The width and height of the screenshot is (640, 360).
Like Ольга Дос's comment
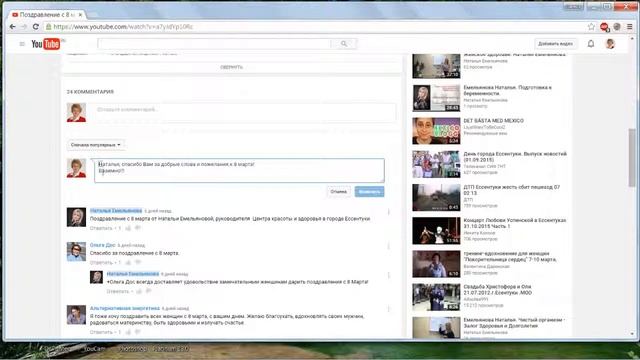pyautogui.click(x=128, y=262)
